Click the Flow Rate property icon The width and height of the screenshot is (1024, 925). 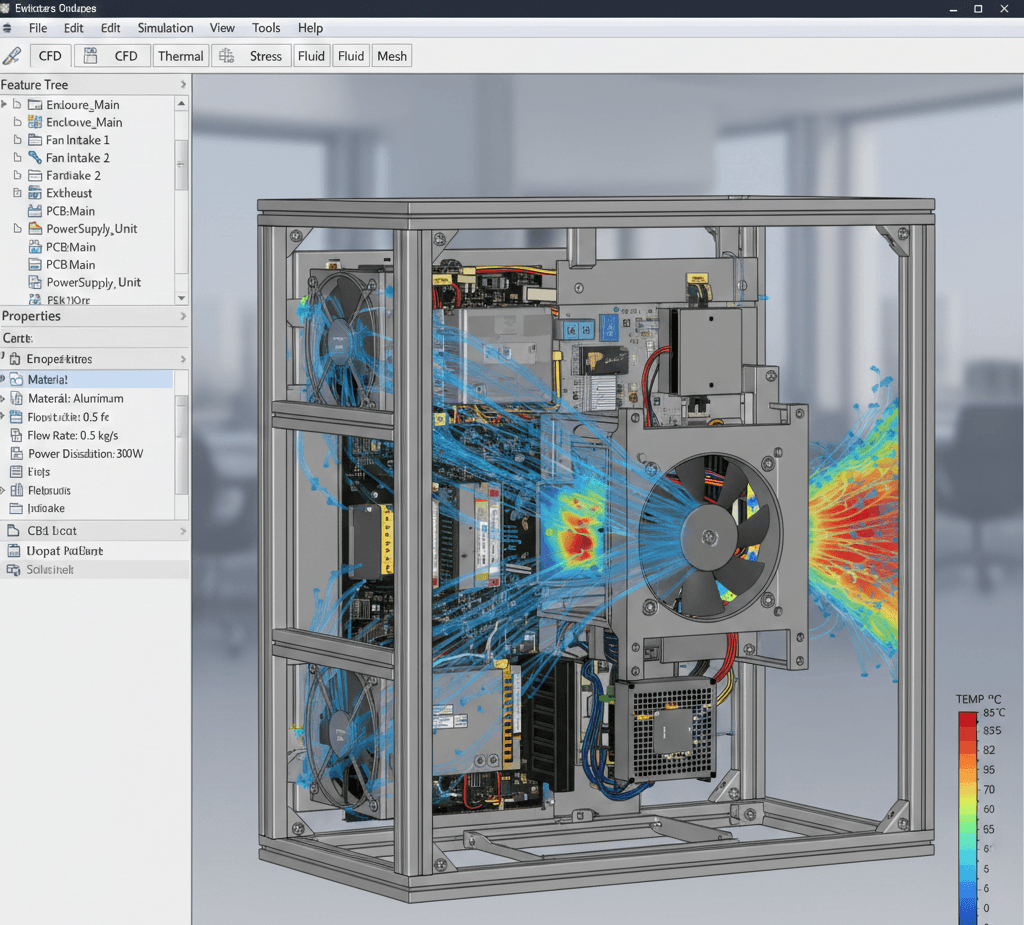pos(16,435)
